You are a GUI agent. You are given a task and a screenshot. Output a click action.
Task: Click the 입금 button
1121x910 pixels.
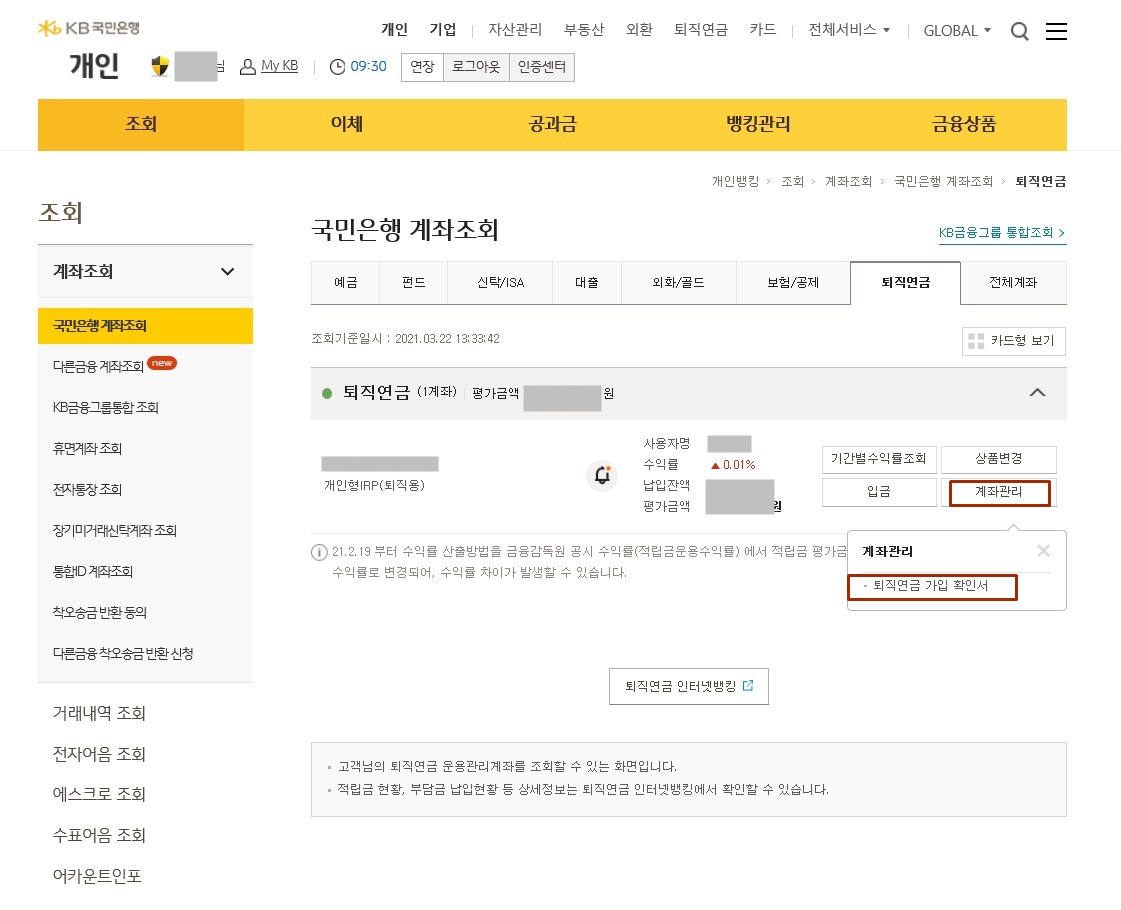(x=879, y=492)
